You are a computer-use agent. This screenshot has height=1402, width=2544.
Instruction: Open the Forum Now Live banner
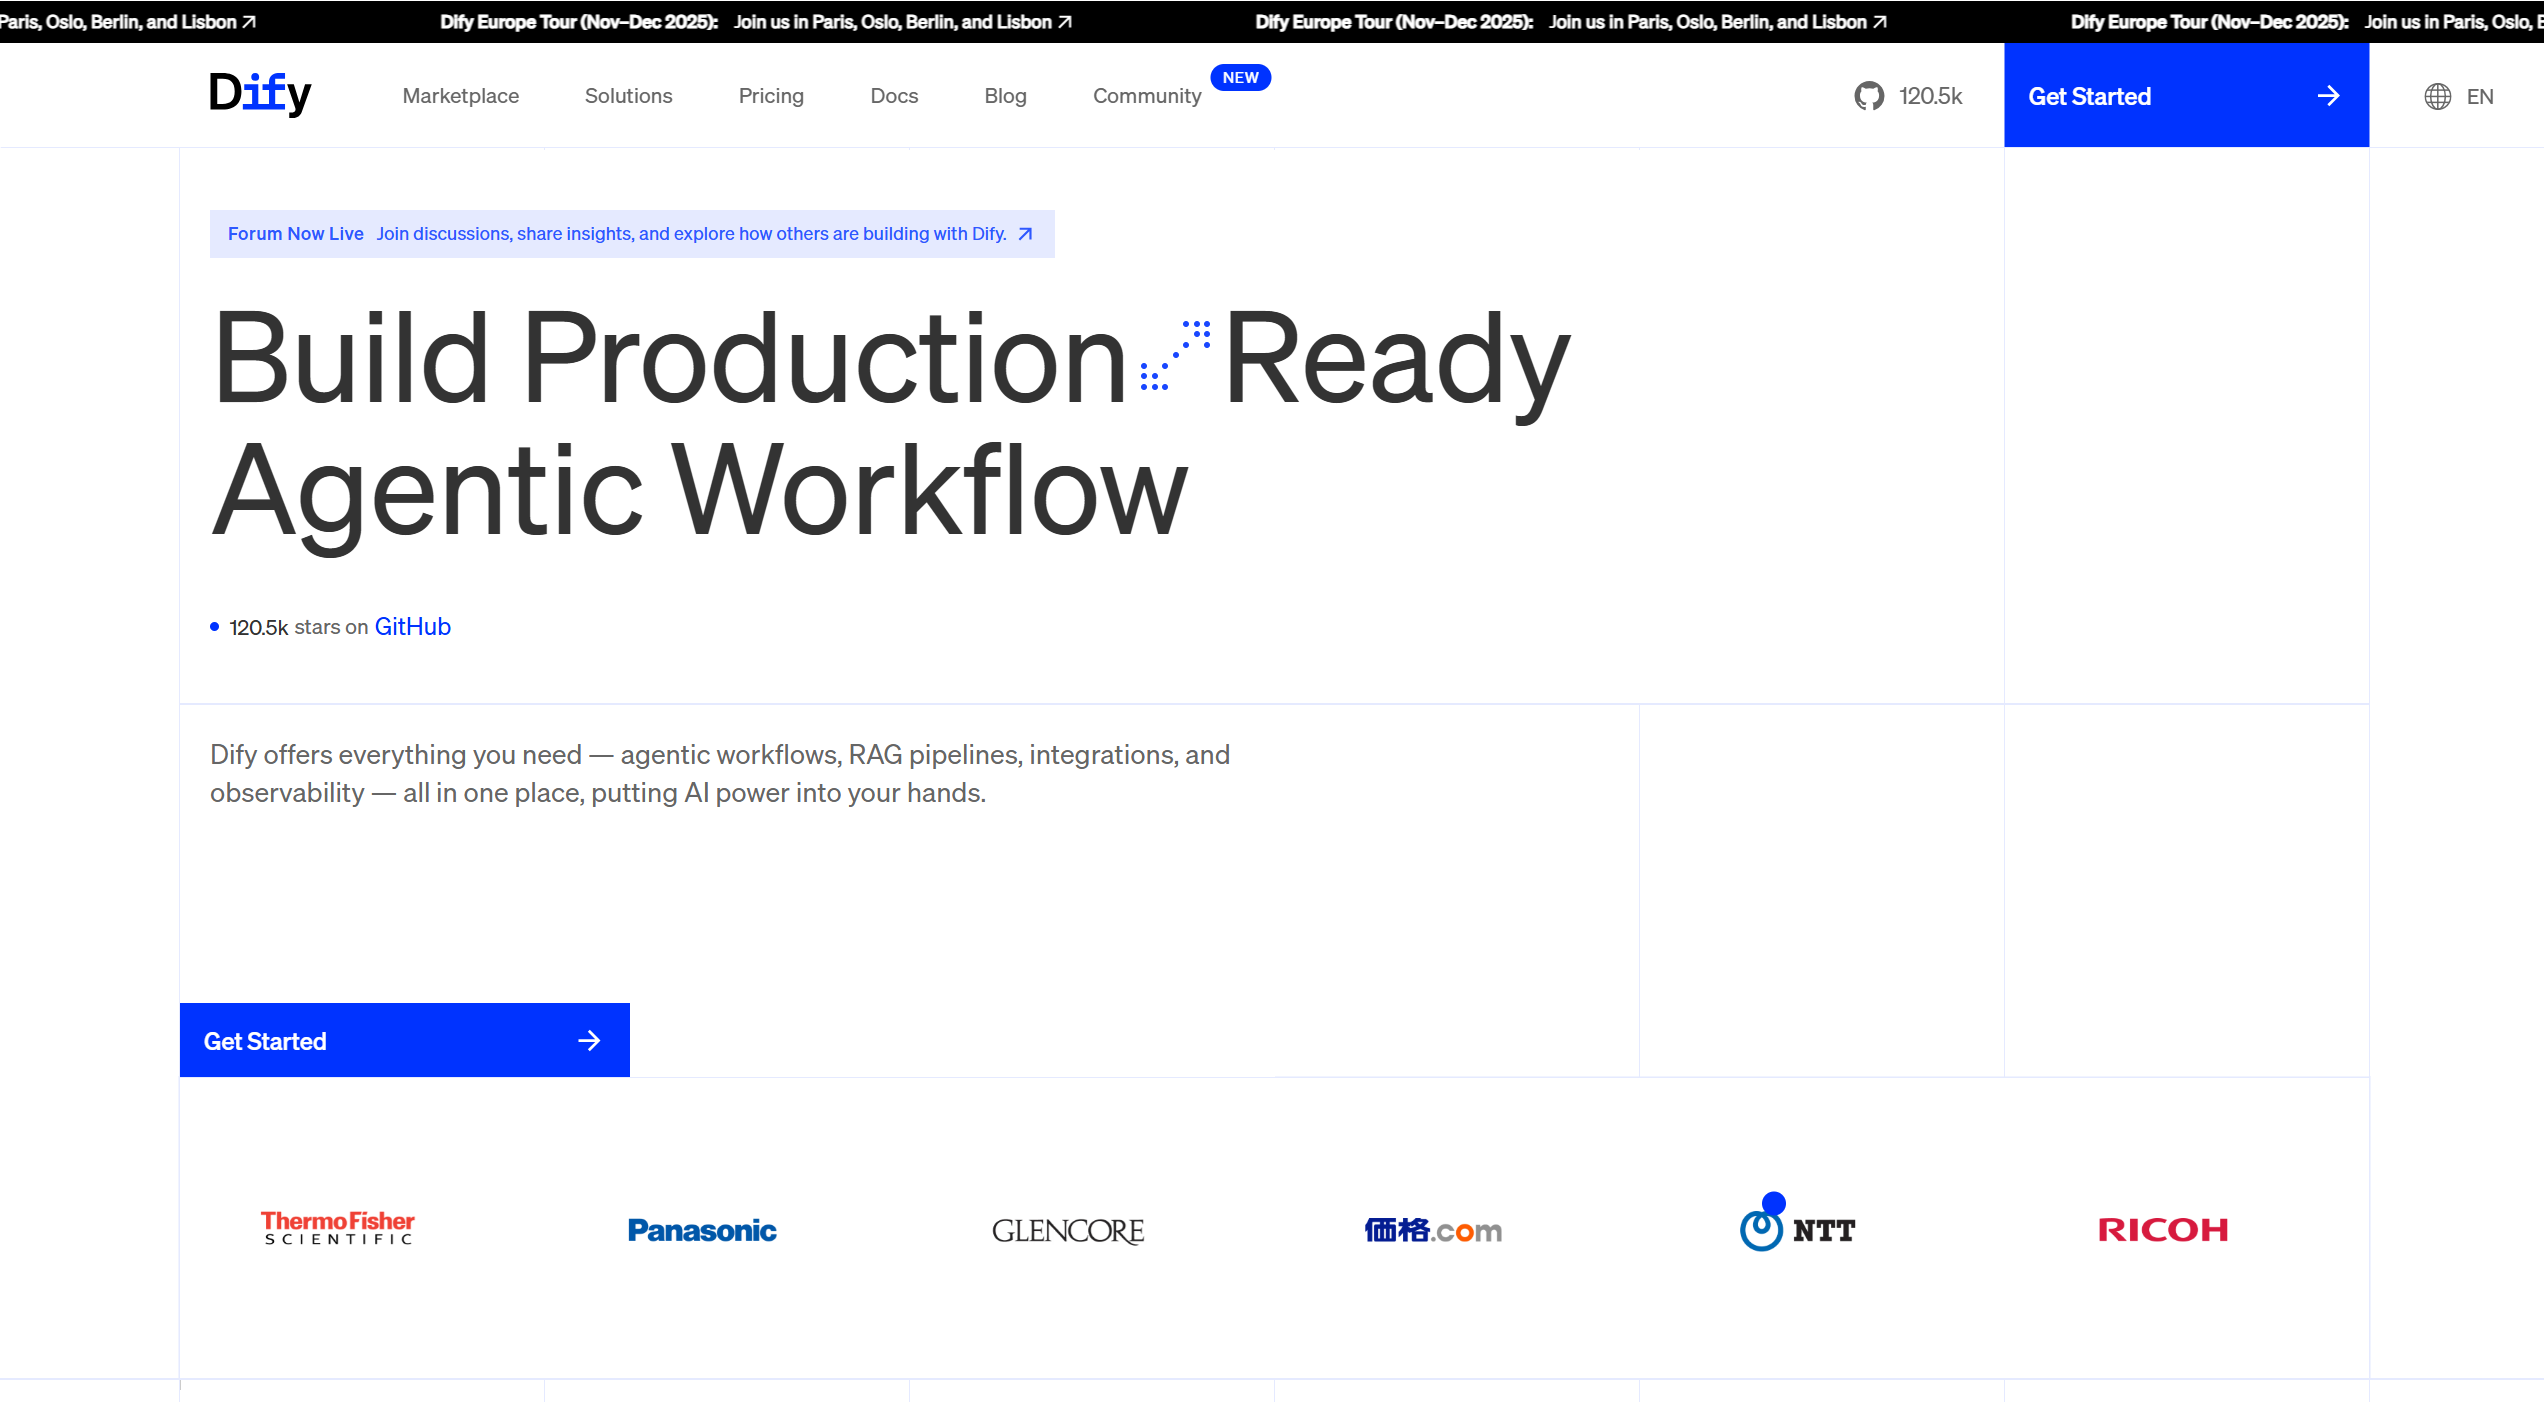[x=631, y=234]
